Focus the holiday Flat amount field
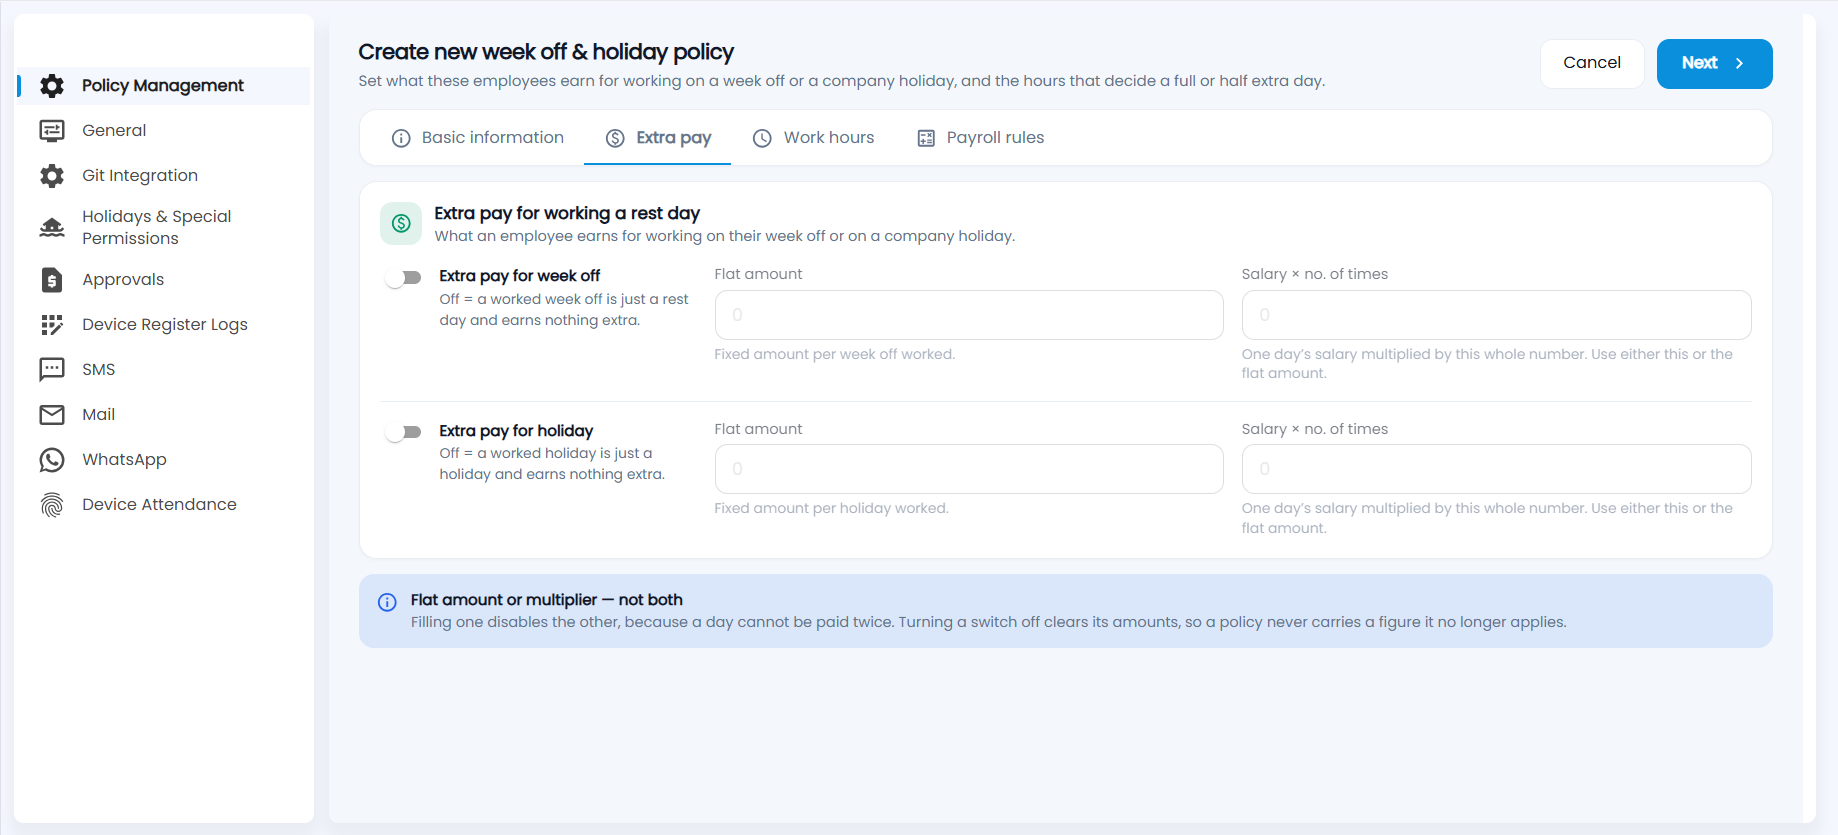This screenshot has width=1838, height=835. [969, 469]
